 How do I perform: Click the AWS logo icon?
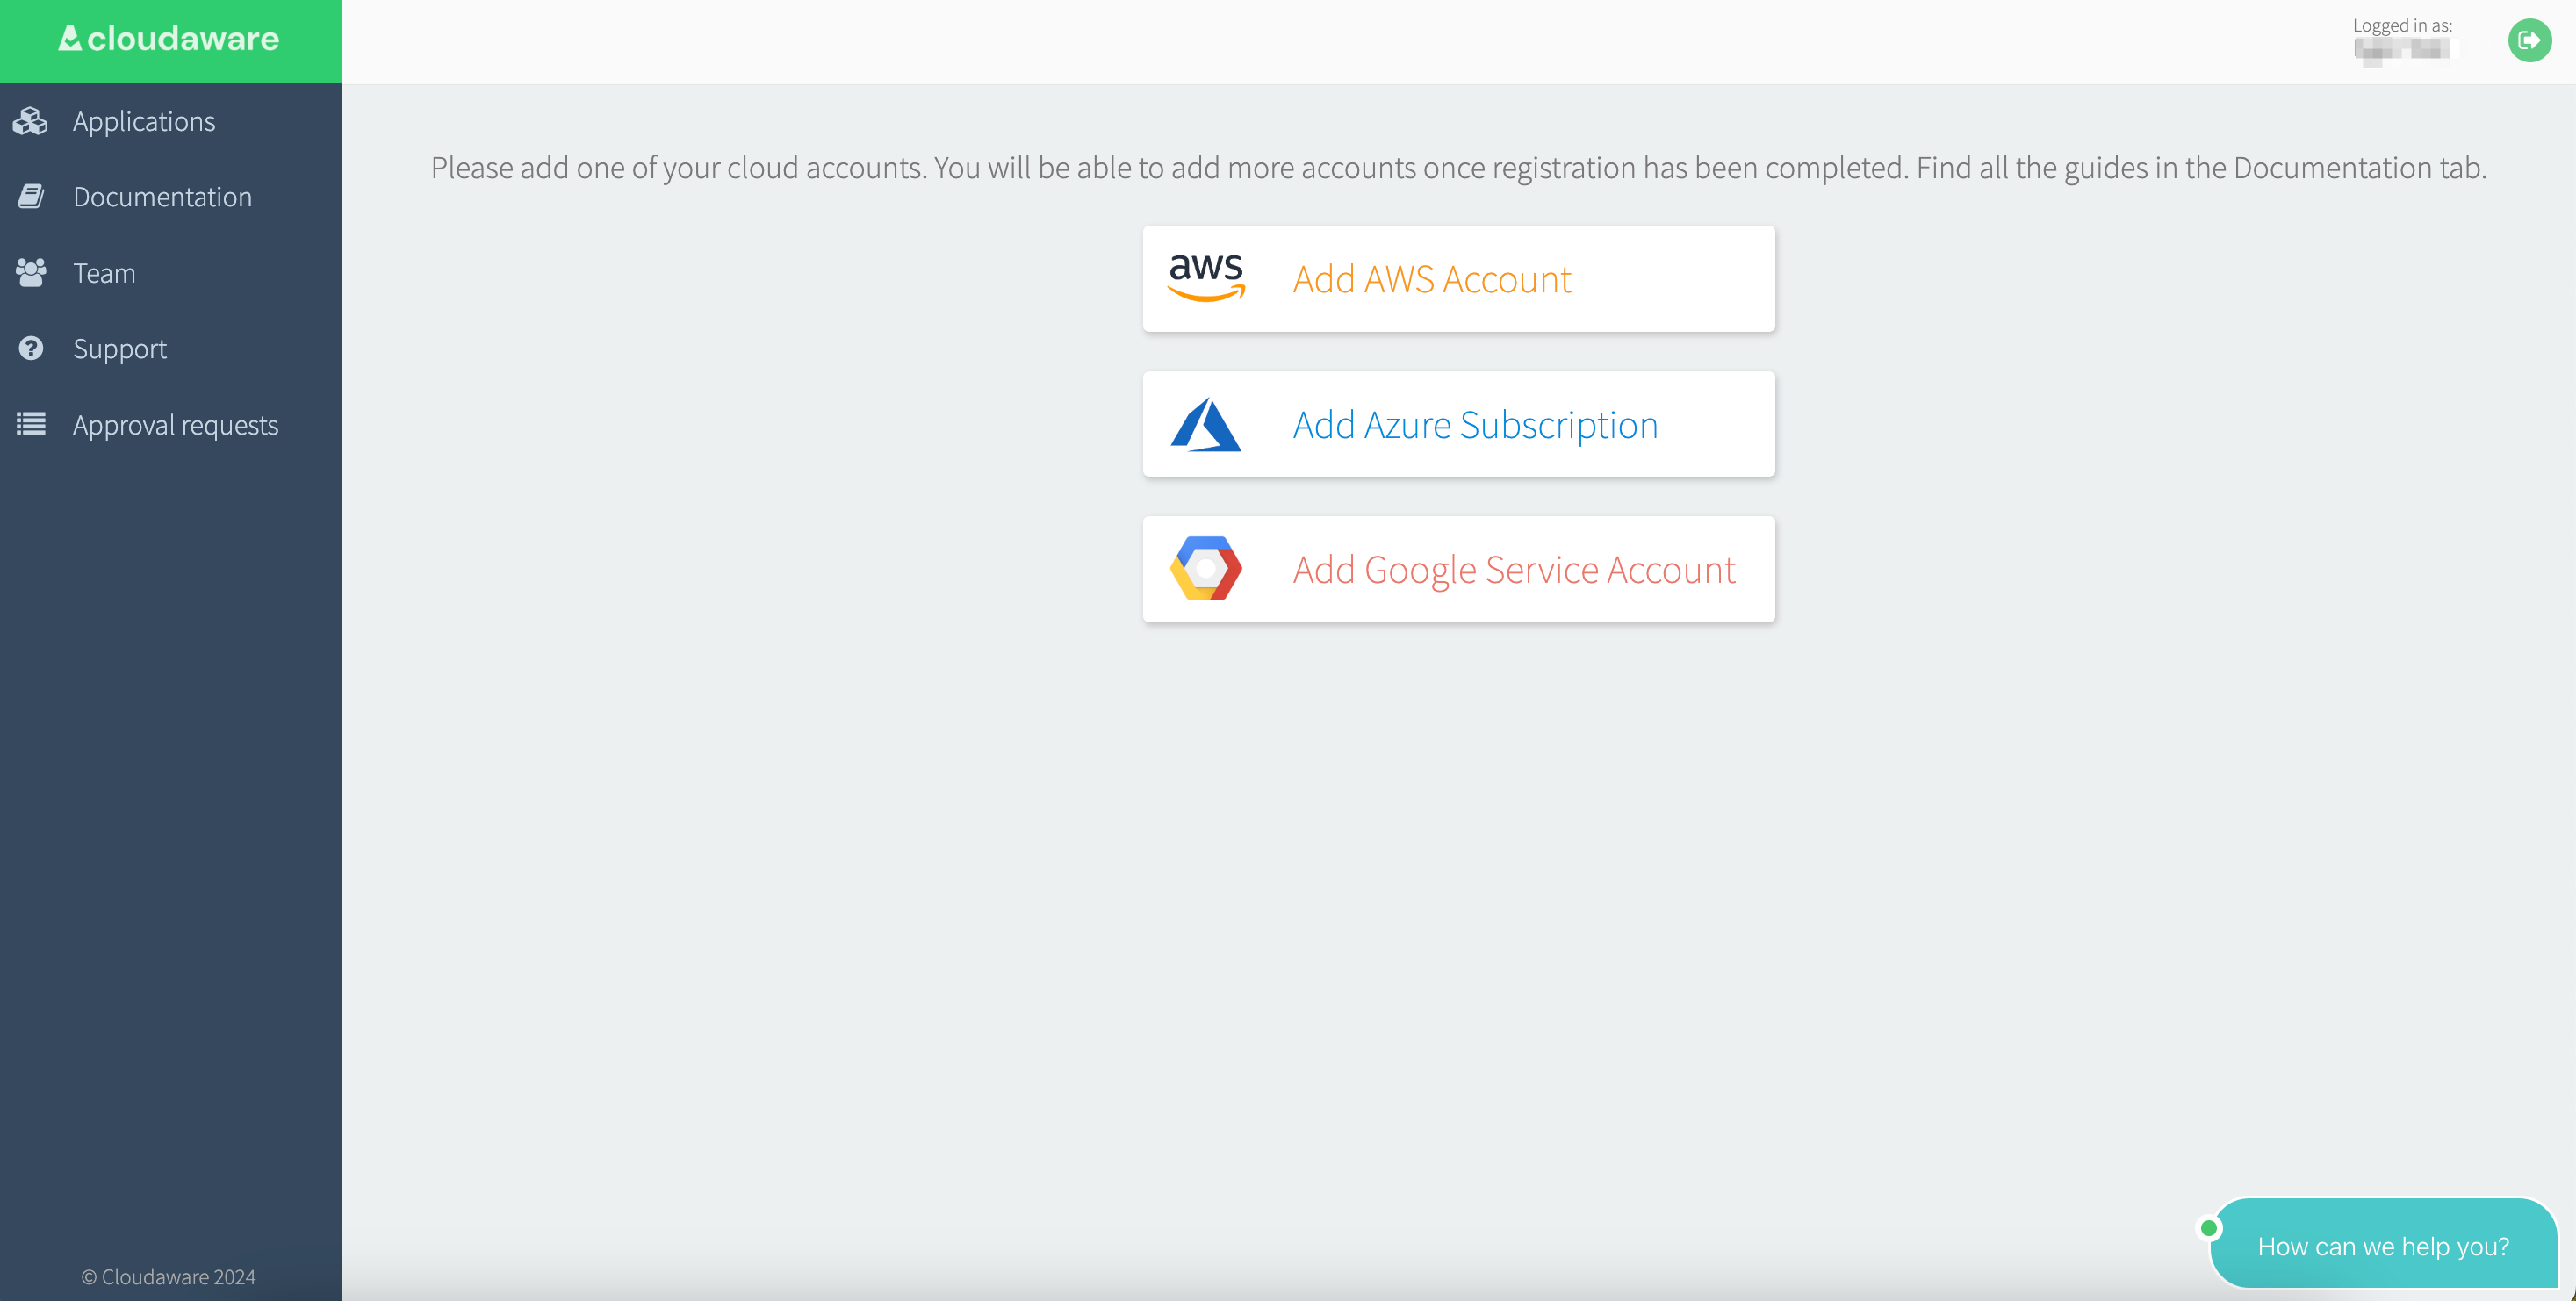1205,277
